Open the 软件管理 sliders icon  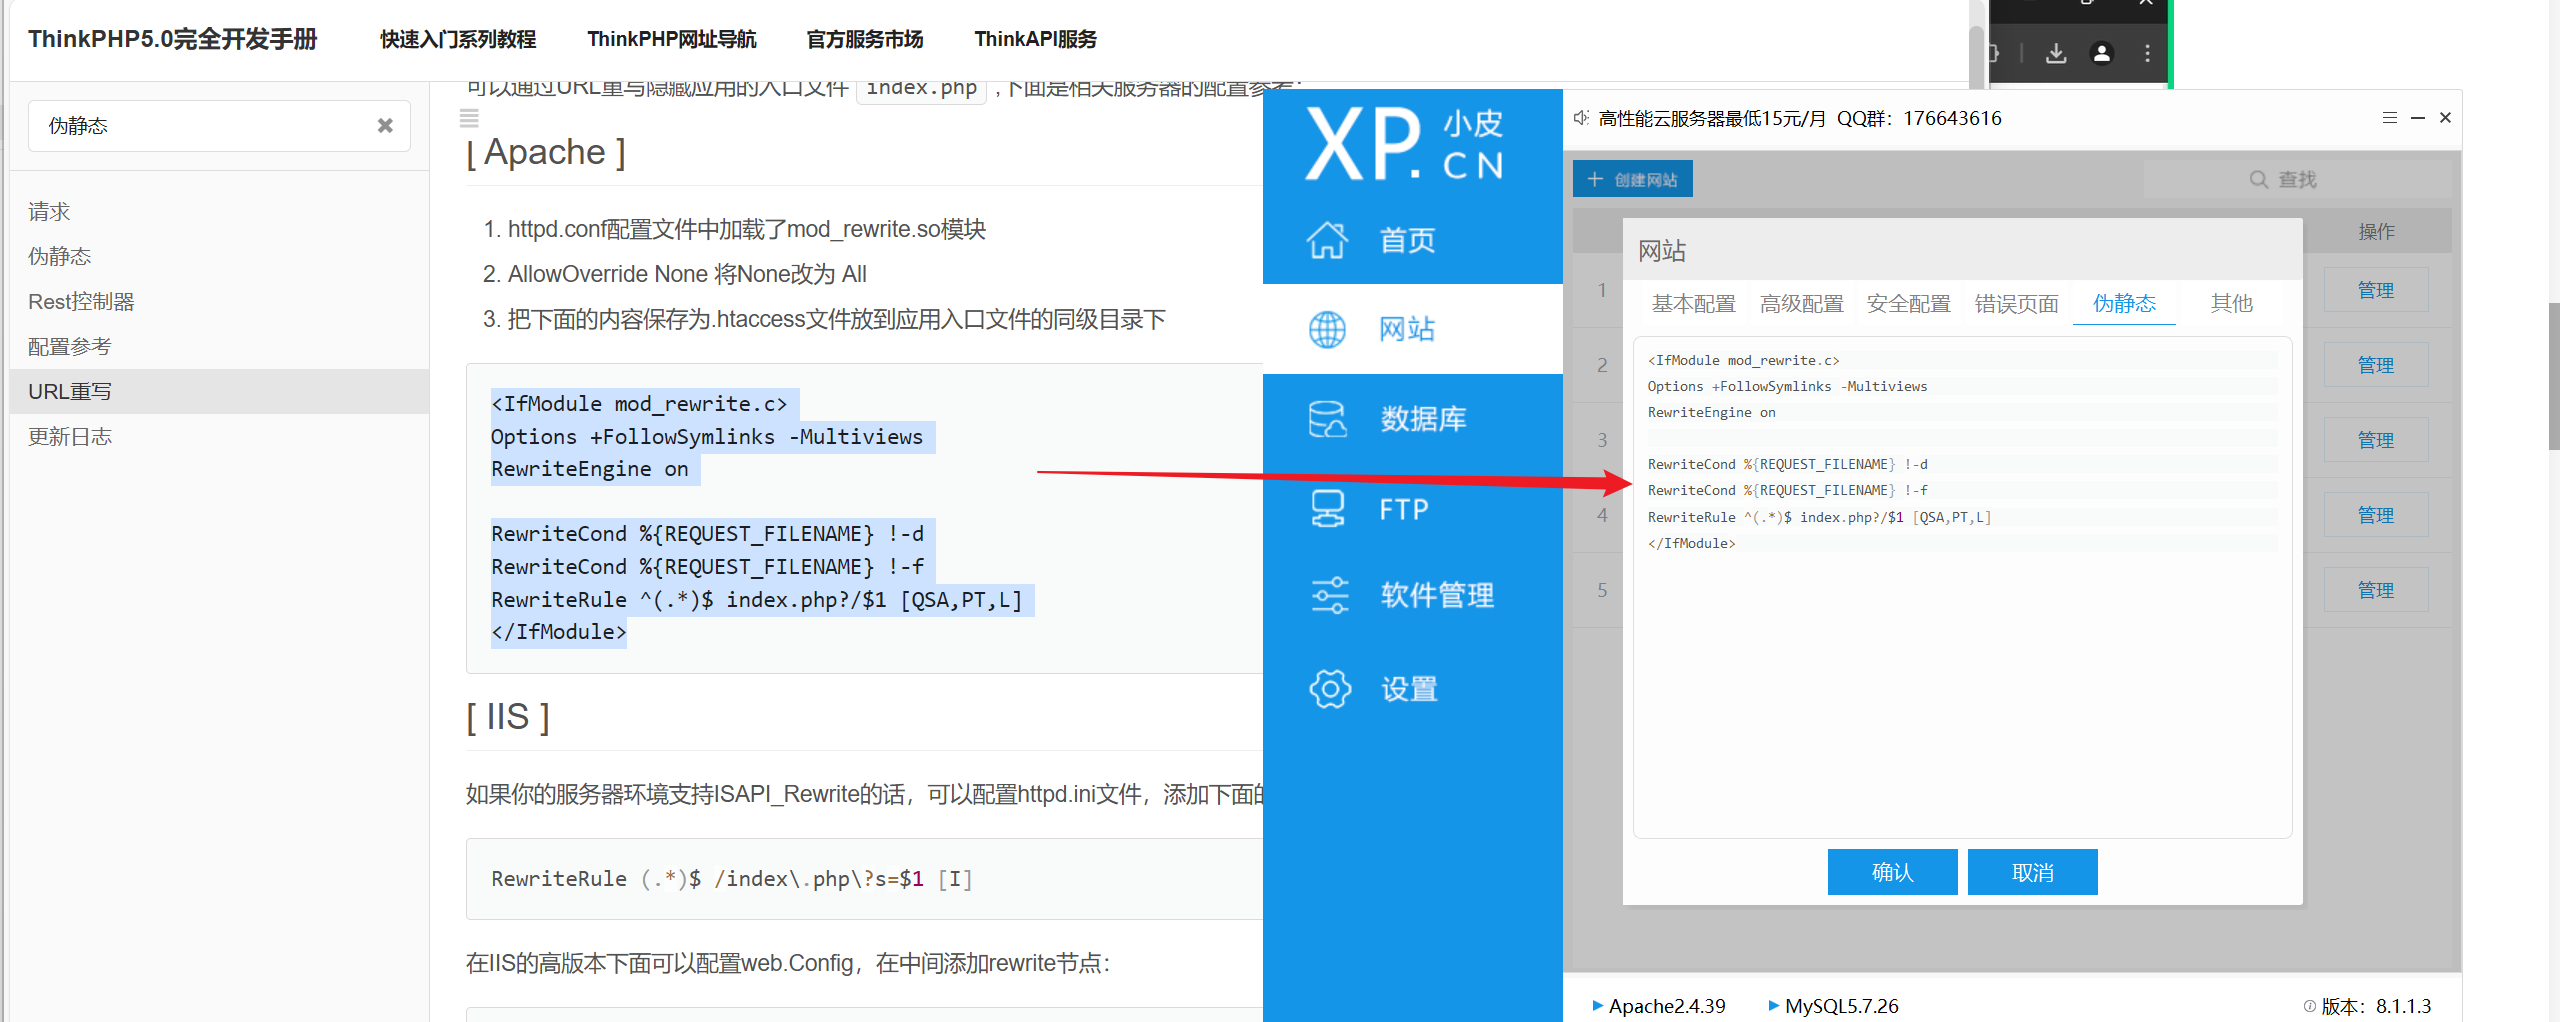pos(1330,595)
